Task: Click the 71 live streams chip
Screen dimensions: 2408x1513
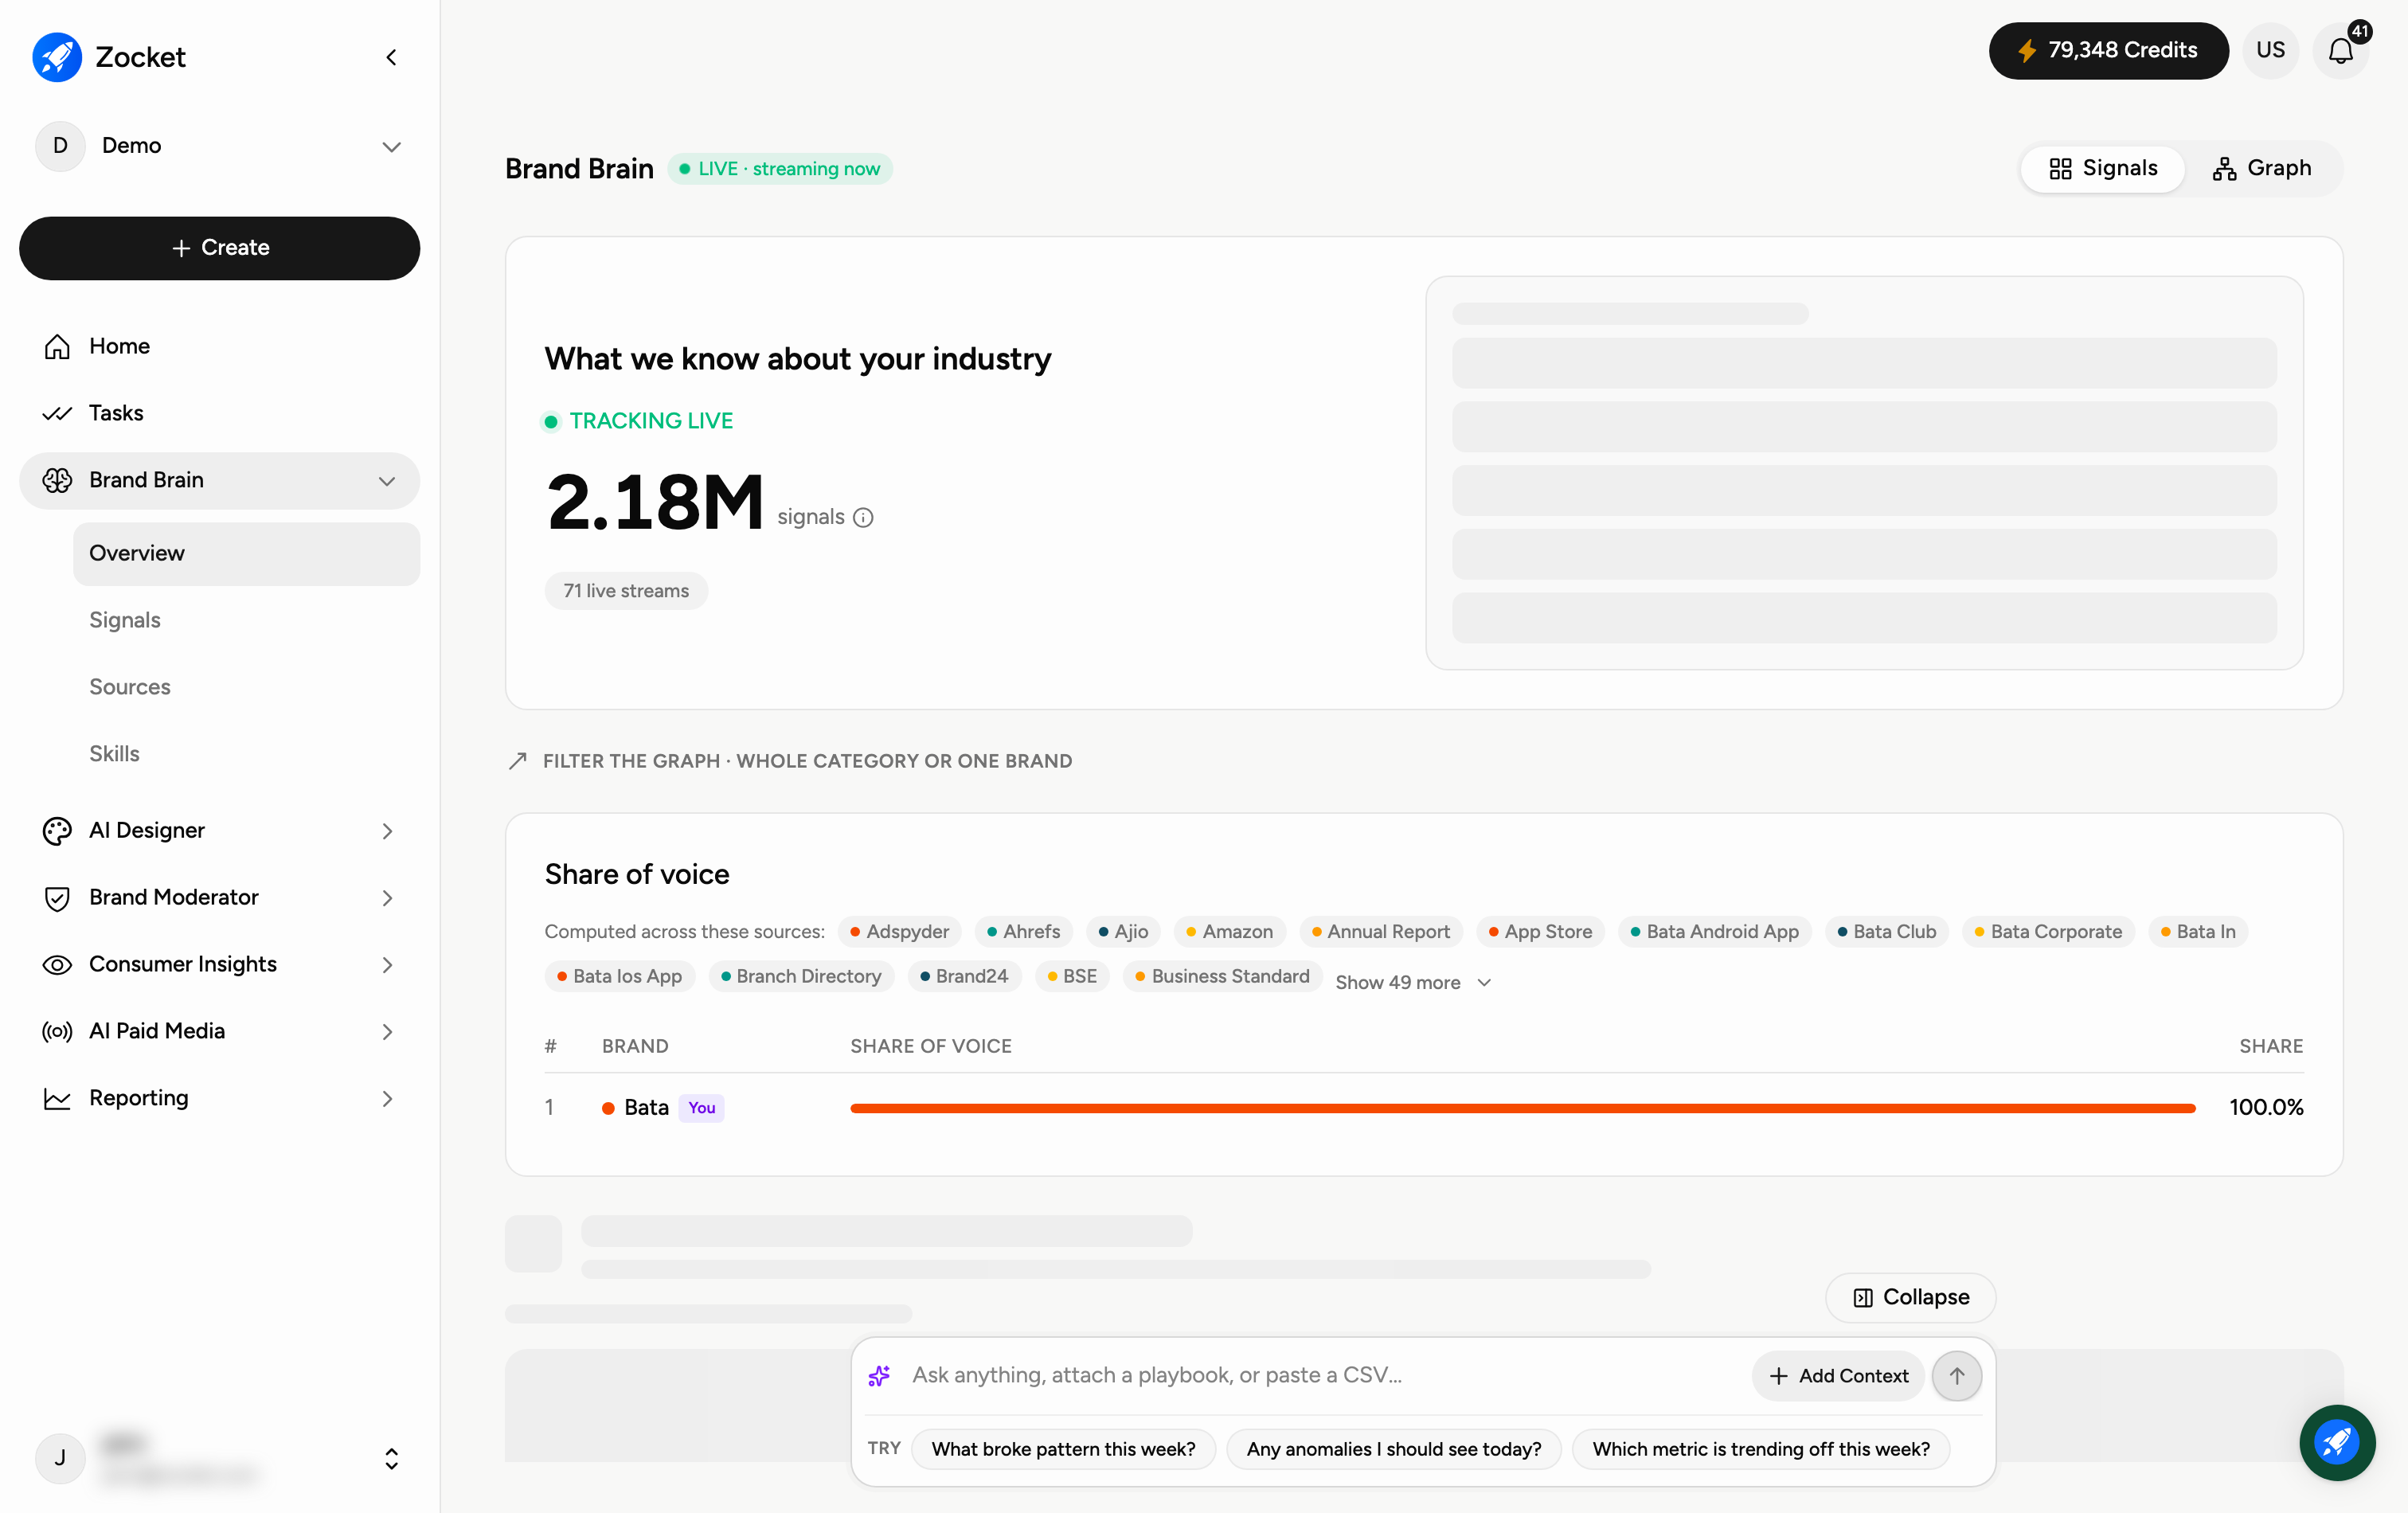Action: (x=626, y=591)
